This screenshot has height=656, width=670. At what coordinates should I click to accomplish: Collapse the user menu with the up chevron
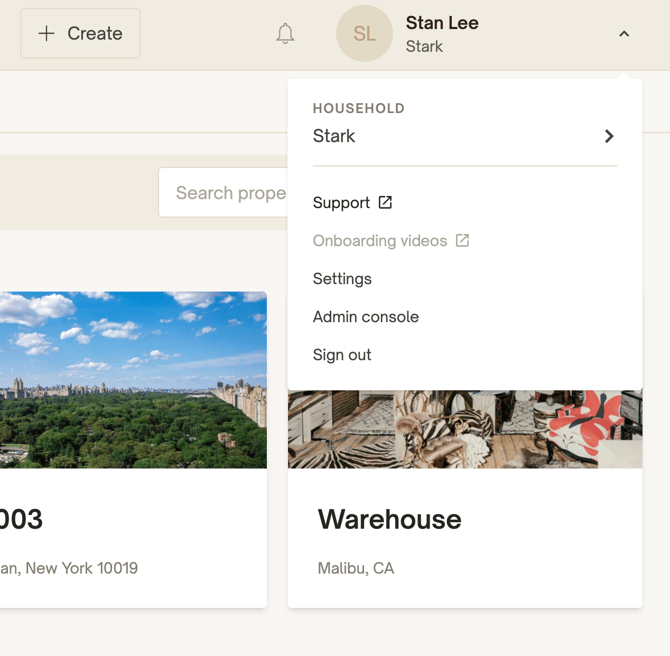pos(624,34)
